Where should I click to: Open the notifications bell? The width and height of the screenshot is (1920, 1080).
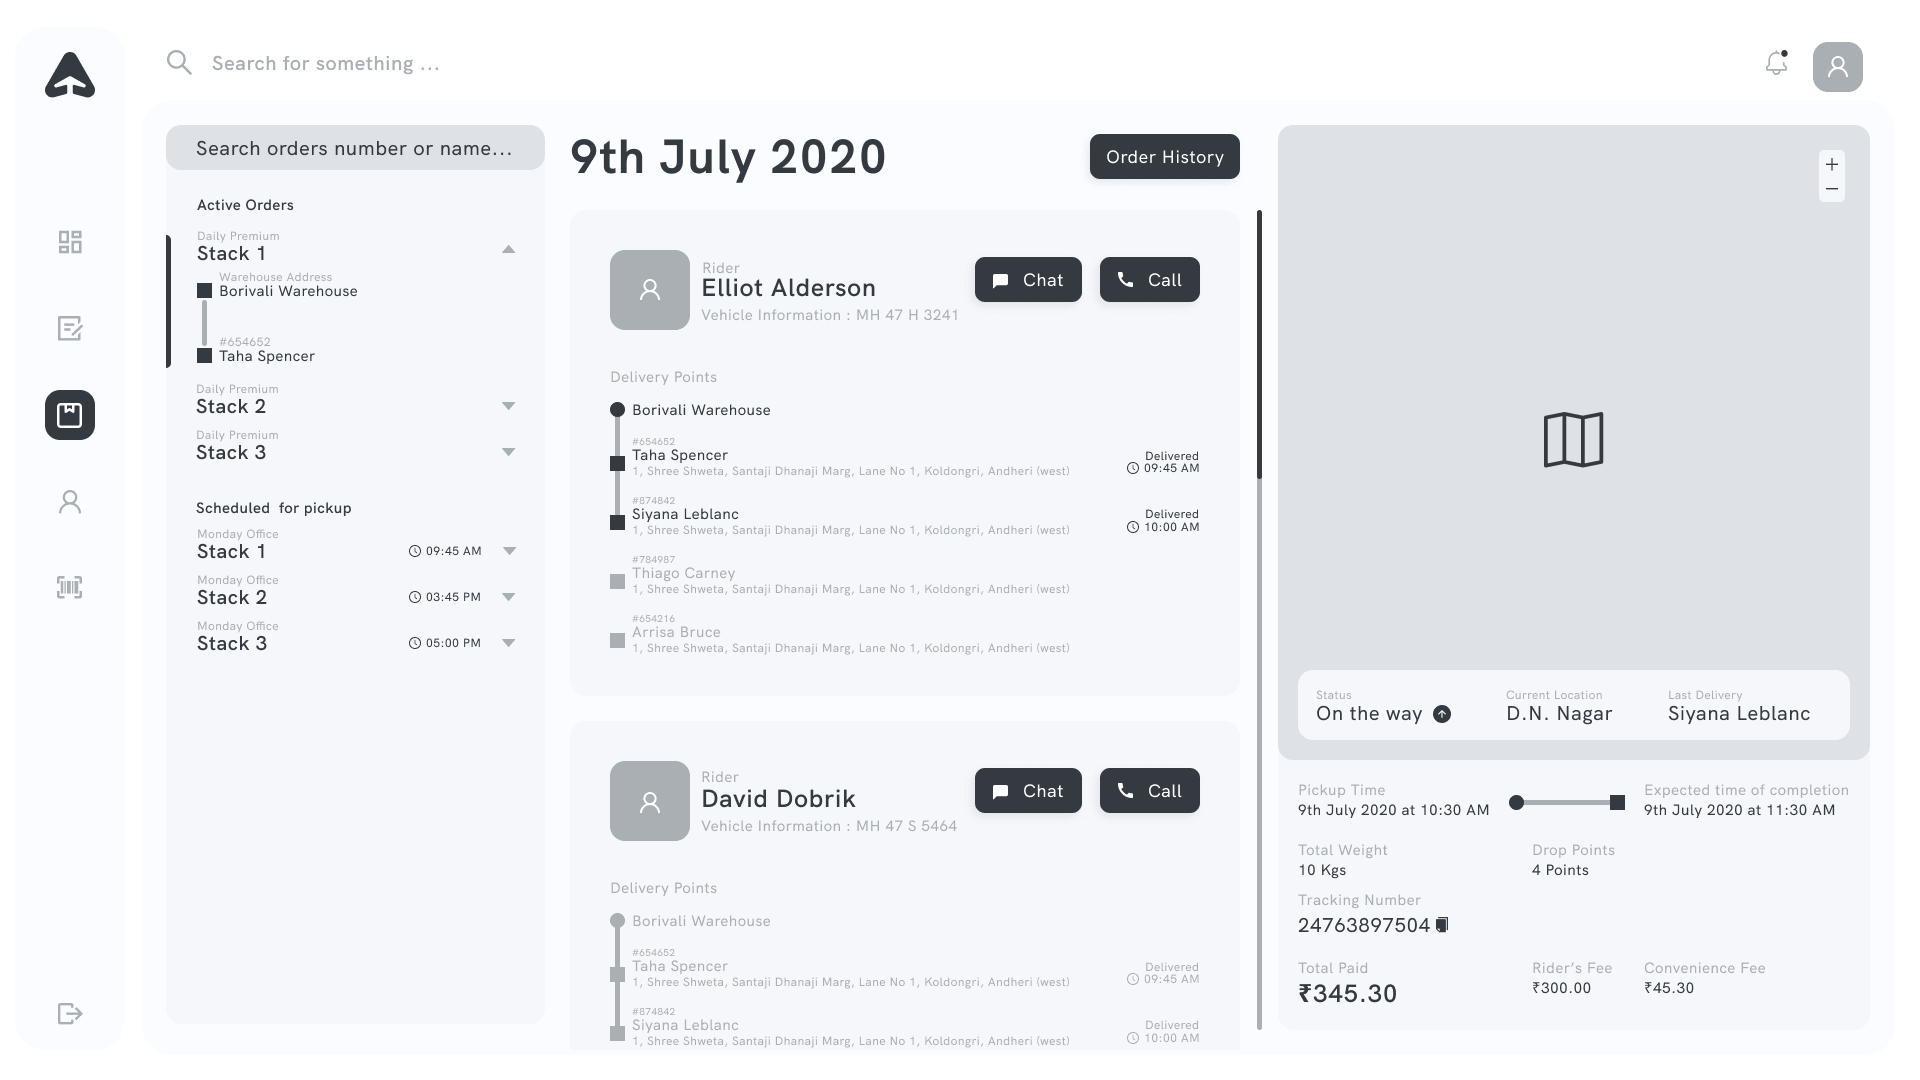(x=1776, y=64)
